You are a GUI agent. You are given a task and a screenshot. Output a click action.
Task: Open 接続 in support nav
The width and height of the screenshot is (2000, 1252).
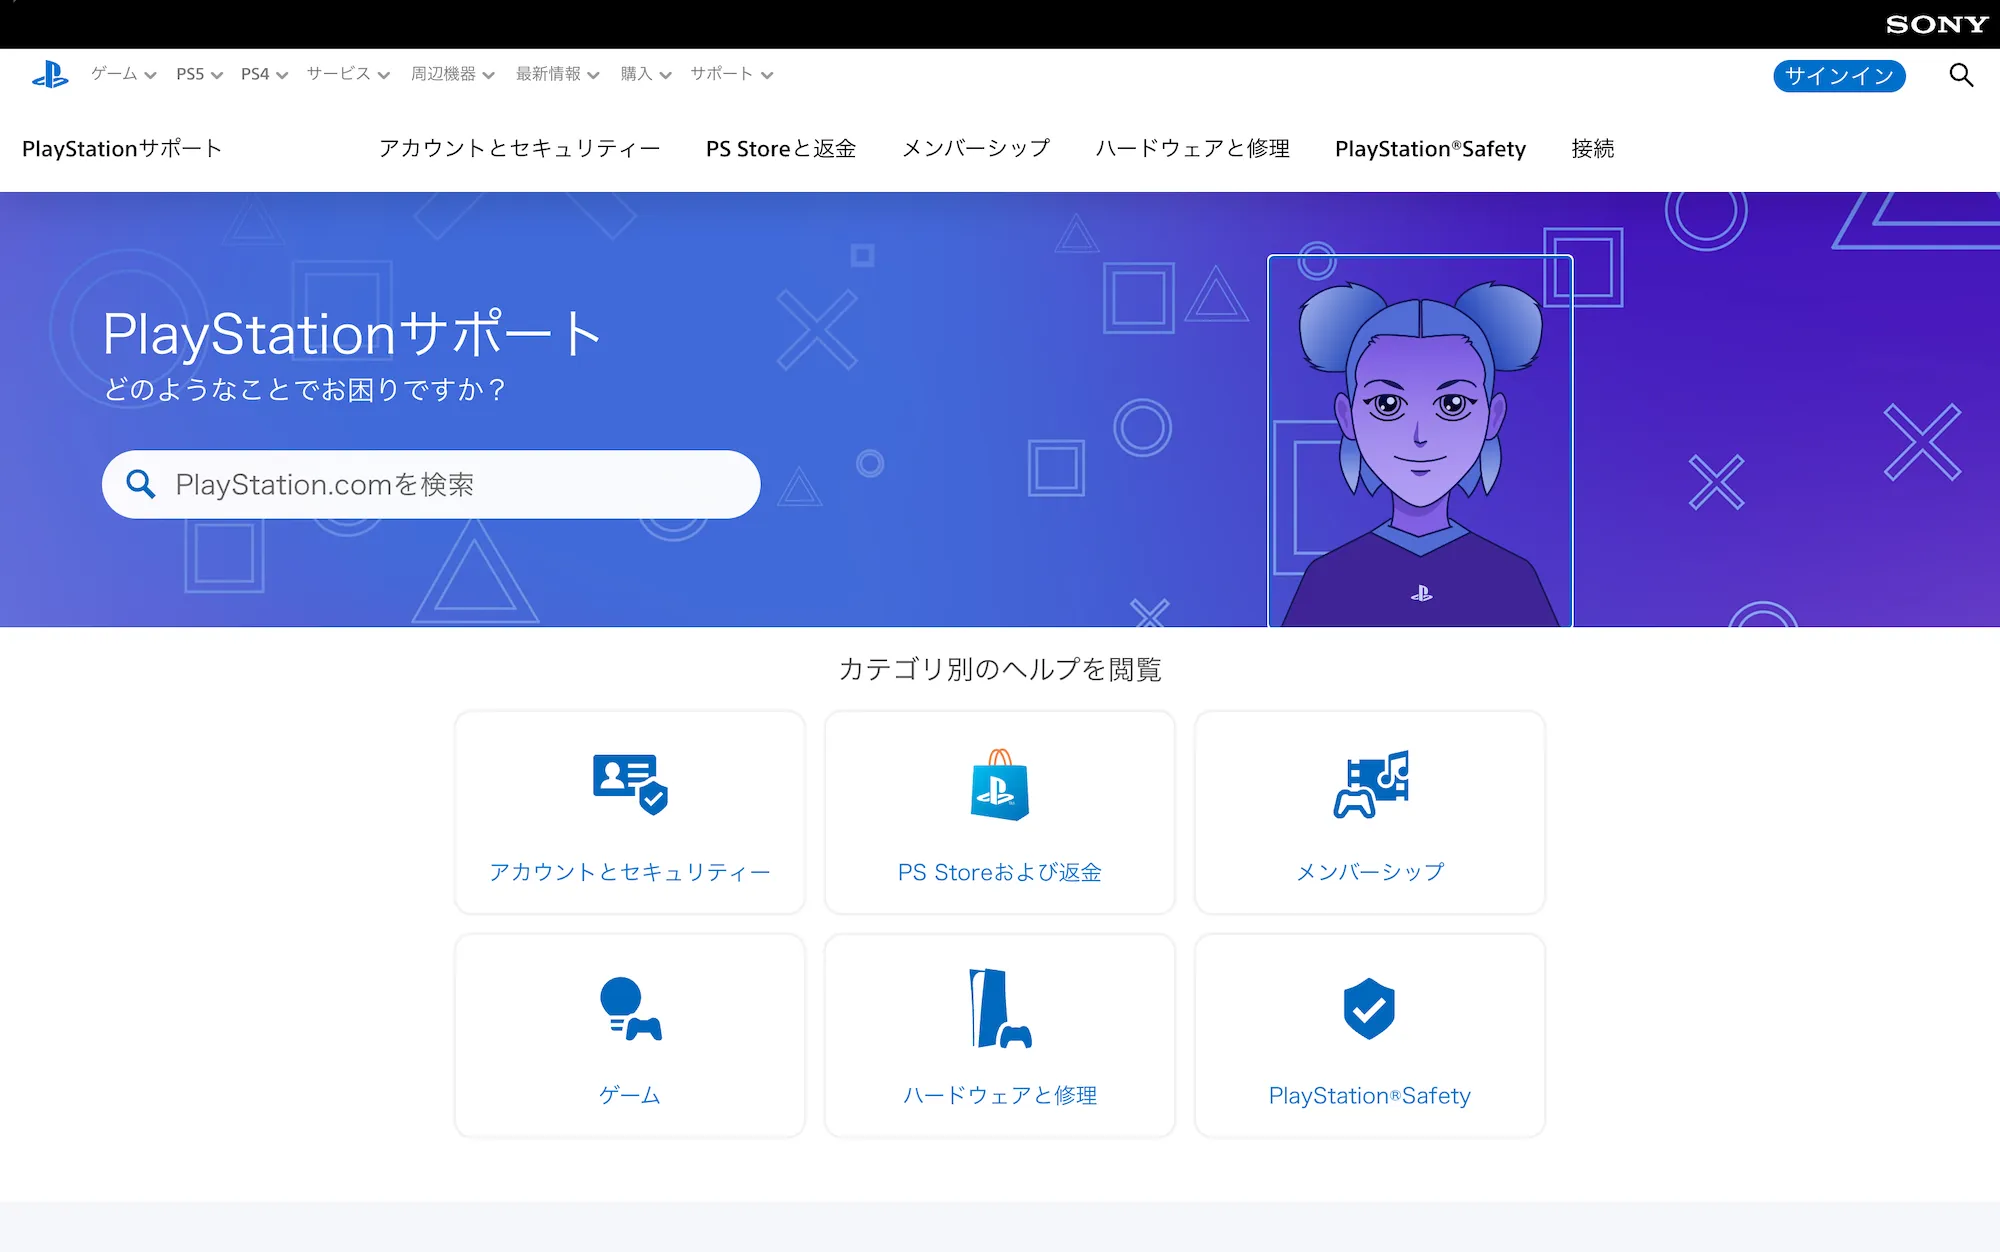pos(1593,149)
